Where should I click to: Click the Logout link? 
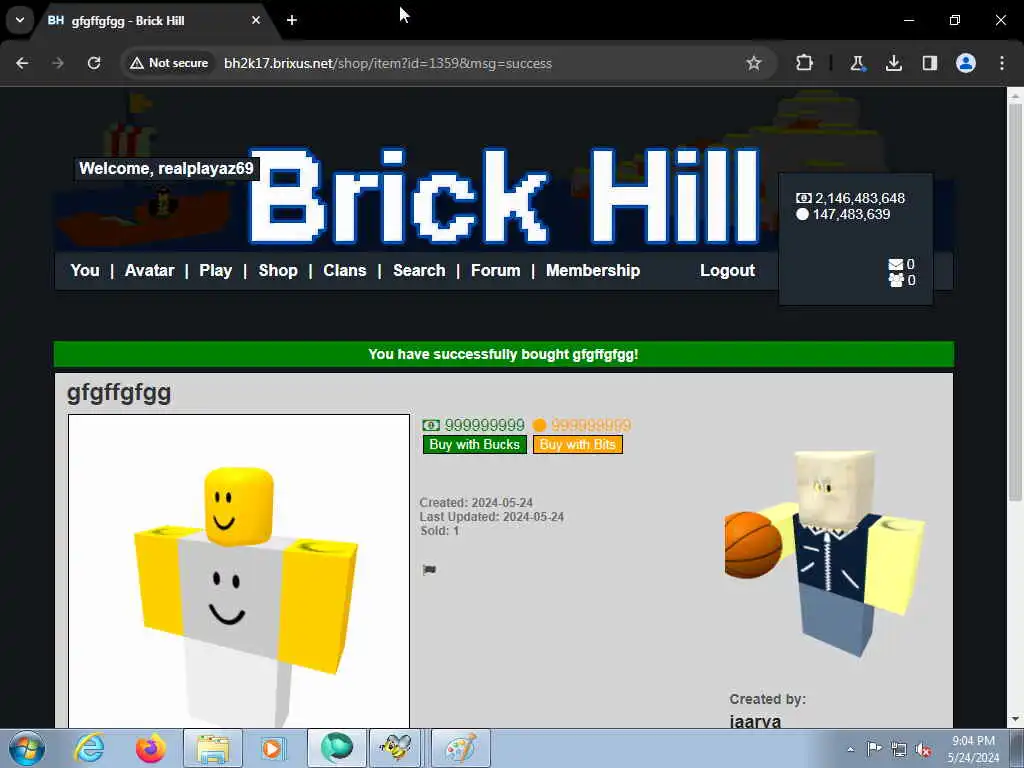point(728,270)
